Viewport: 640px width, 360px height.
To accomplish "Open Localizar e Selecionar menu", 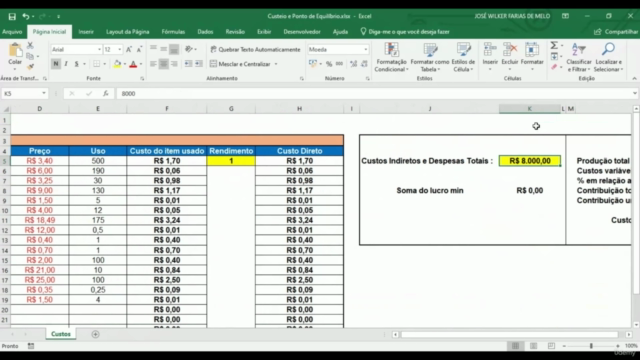I will tap(608, 57).
